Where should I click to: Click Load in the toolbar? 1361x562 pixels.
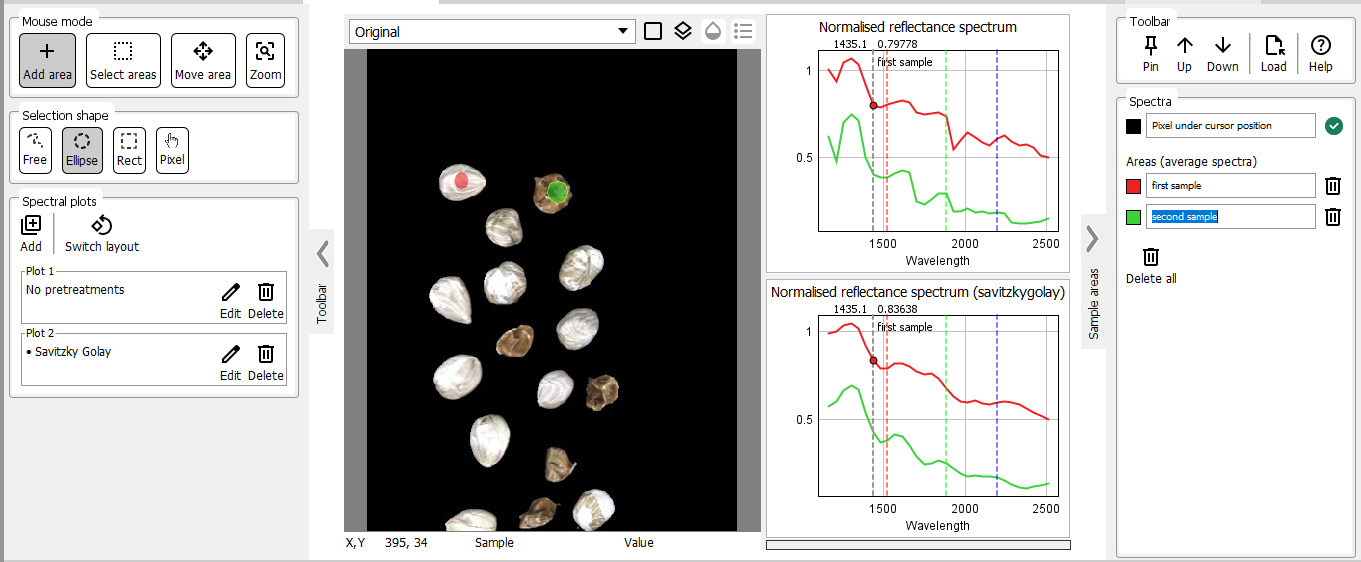1273,54
